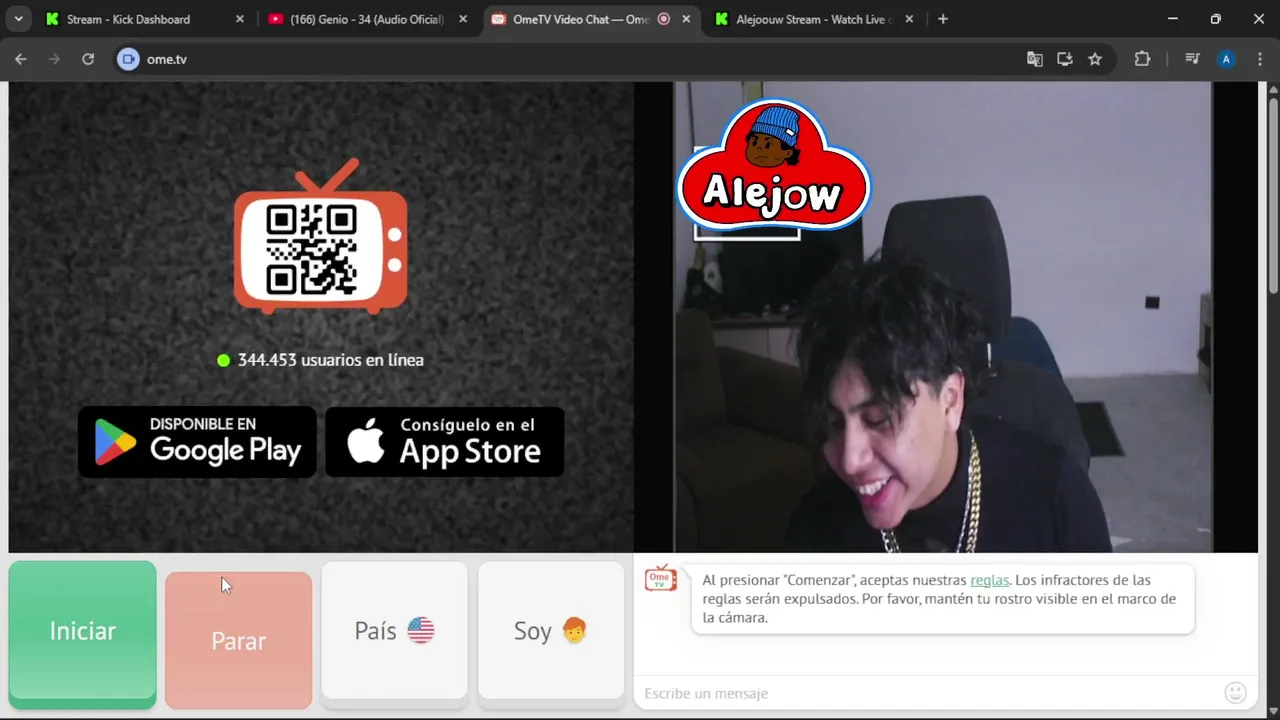Viewport: 1280px width, 720px height.
Task: Select the OmeTV Video Chat tab
Action: point(590,19)
